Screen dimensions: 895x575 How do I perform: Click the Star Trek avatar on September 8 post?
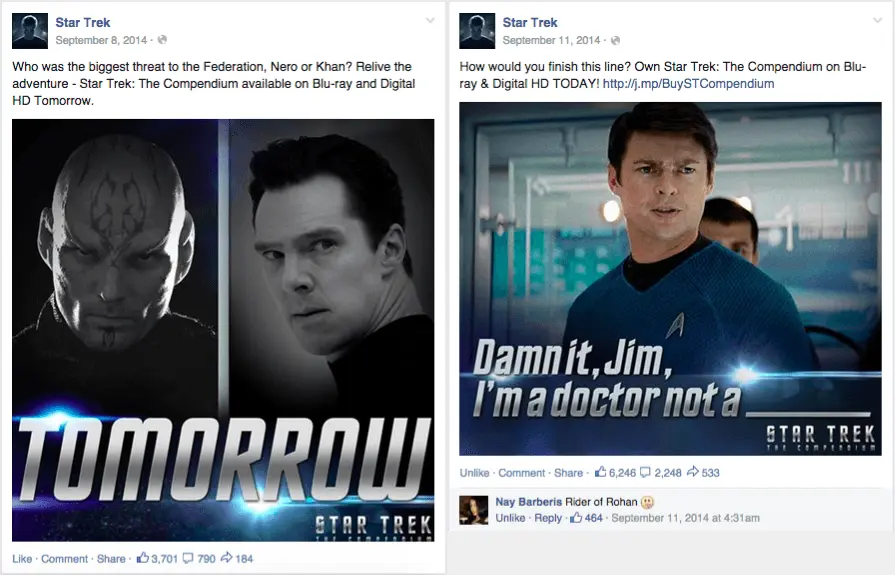30,31
